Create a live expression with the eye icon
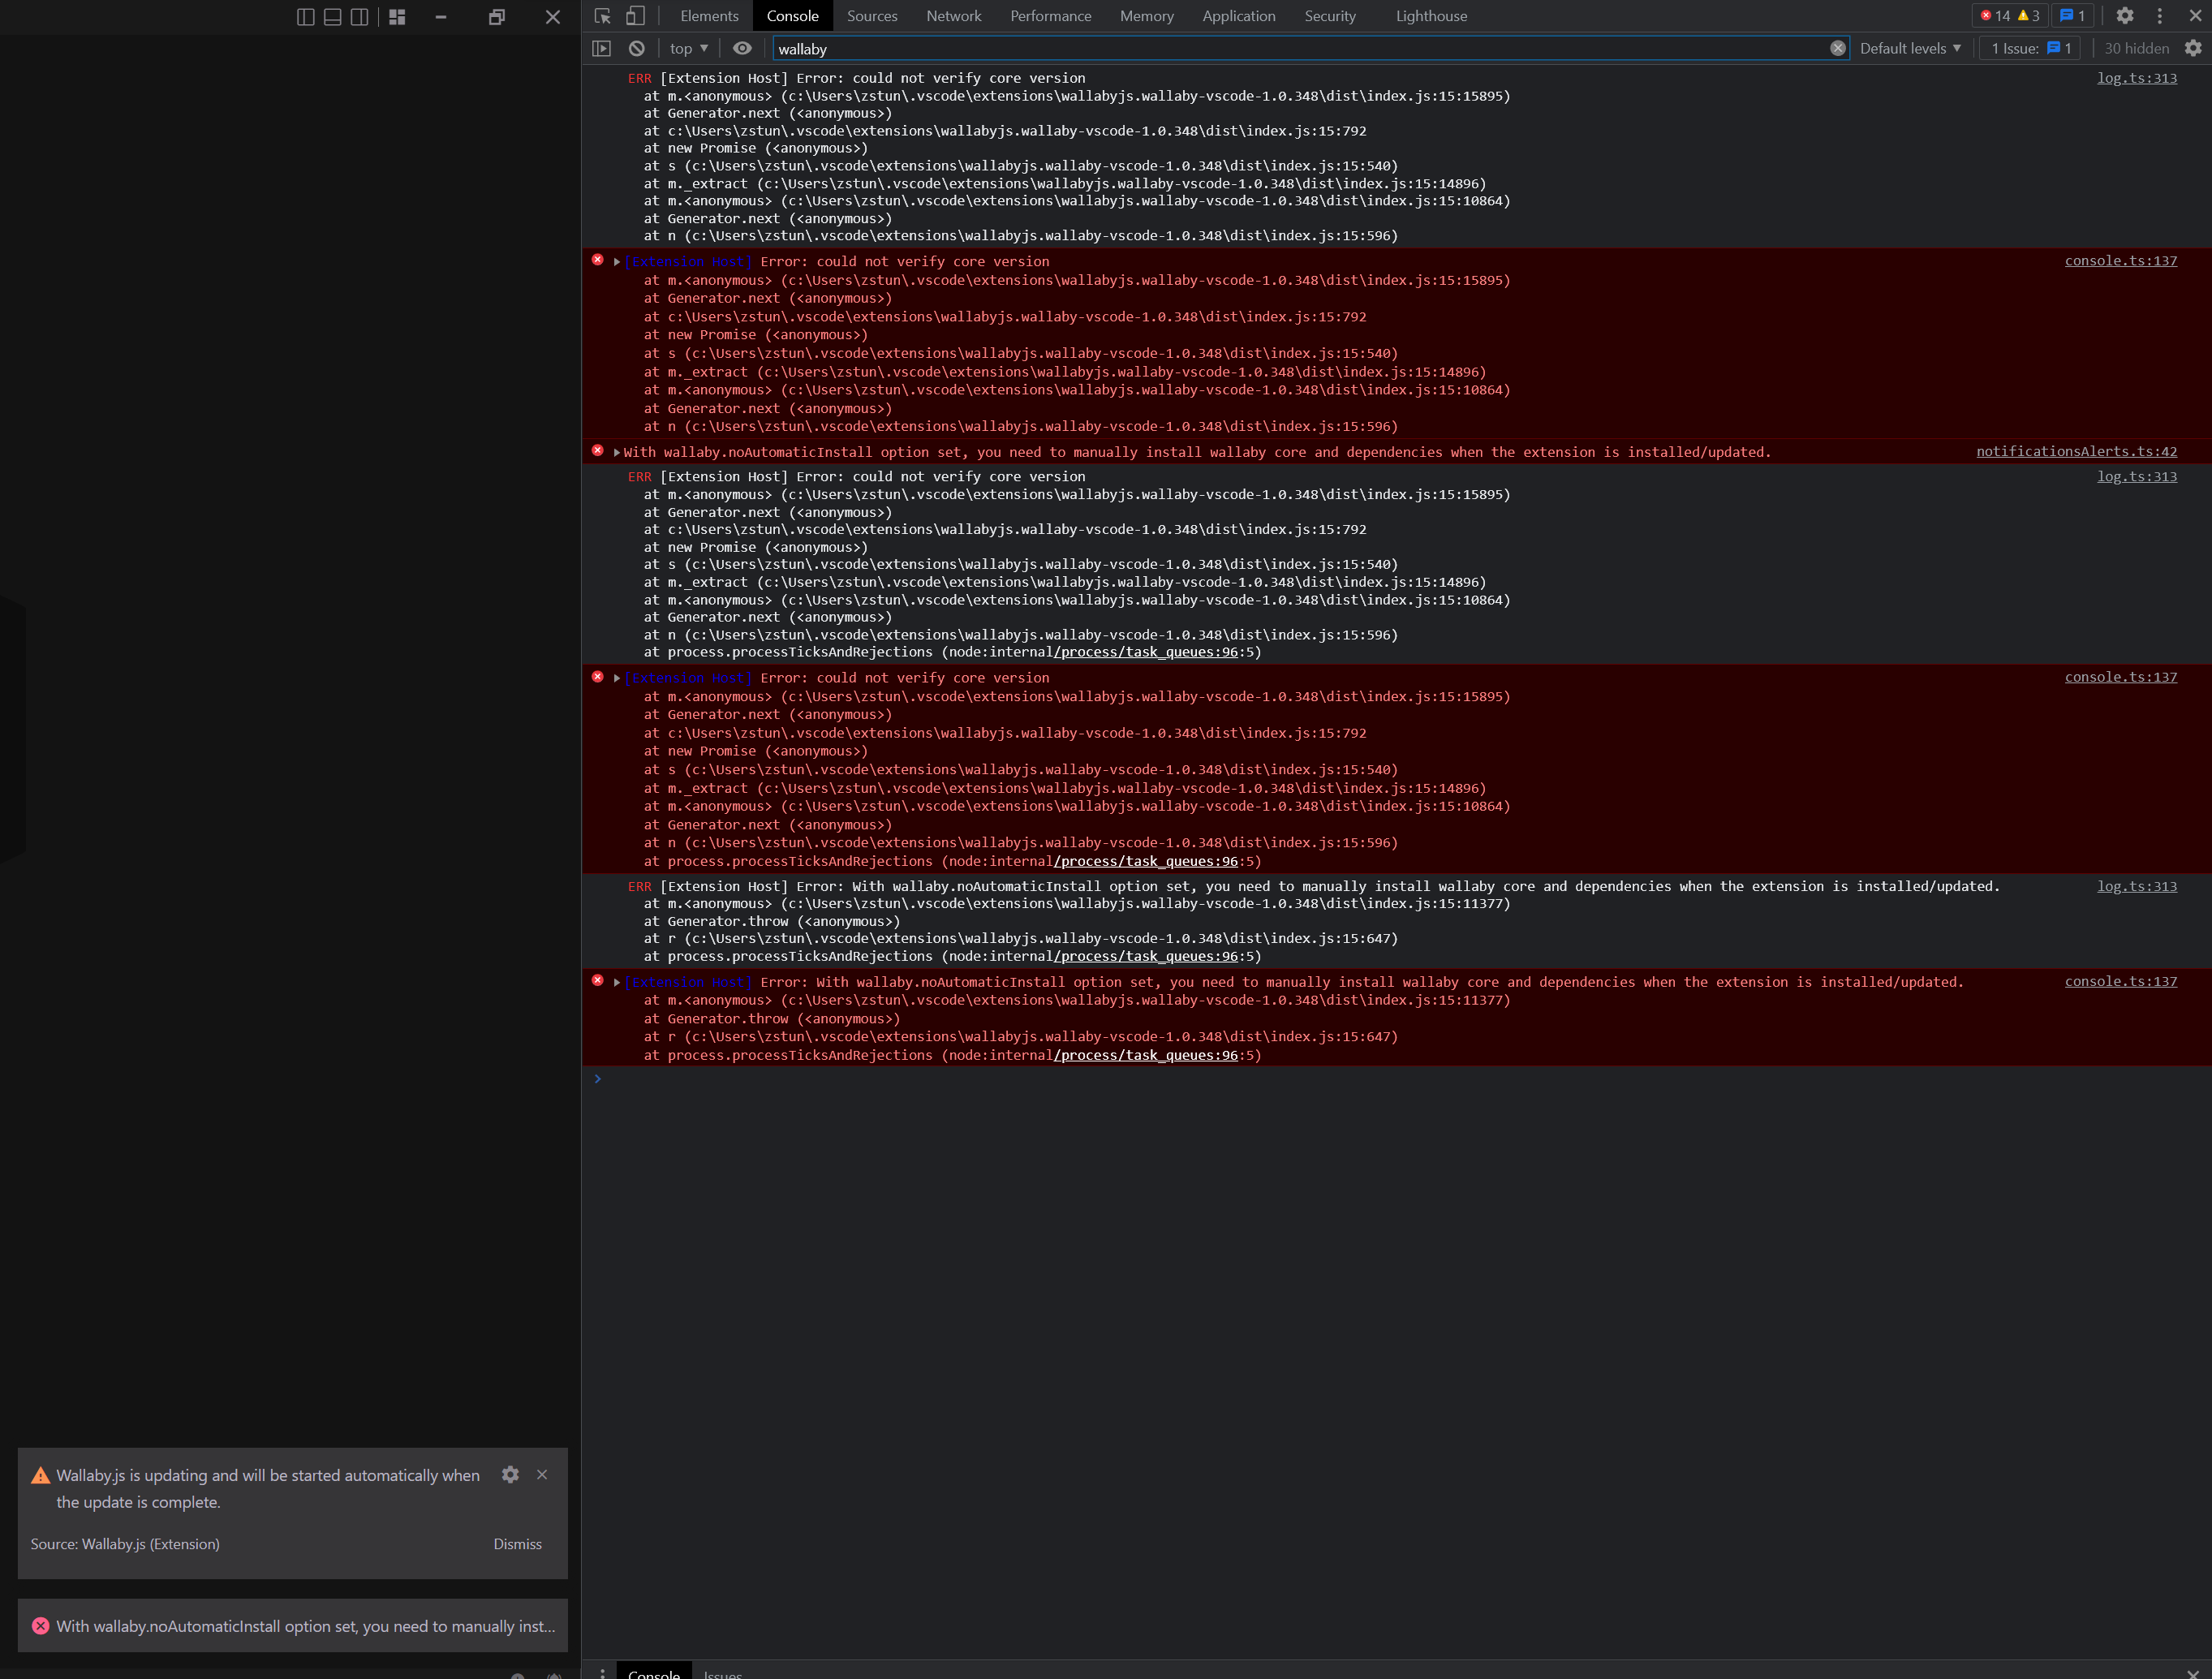This screenshot has height=1679, width=2212. [x=742, y=48]
